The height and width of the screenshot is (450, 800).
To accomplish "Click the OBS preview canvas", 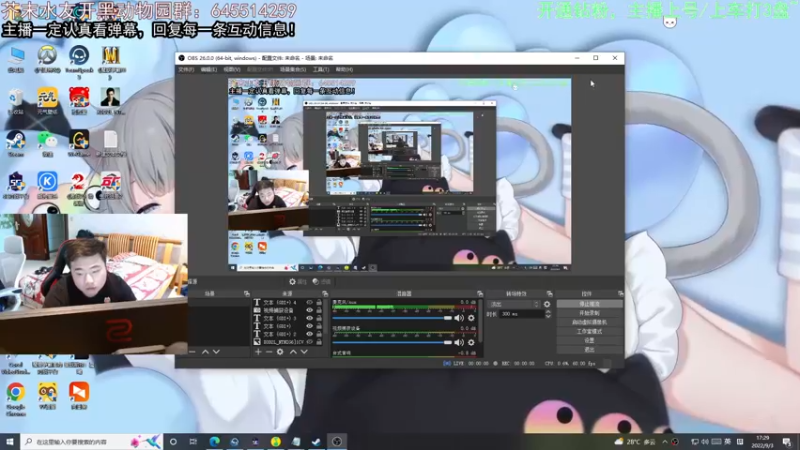I will pyautogui.click(x=399, y=174).
